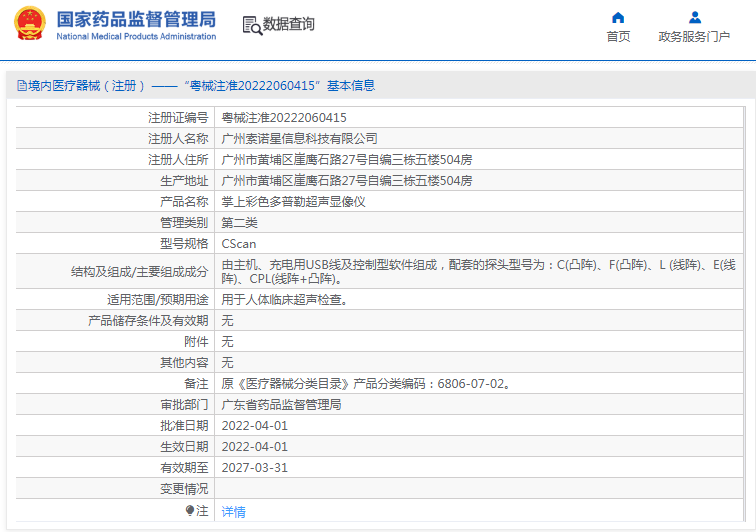
Task: Select registration number 粤械注准20222060415 value cell
Action: [x=284, y=118]
